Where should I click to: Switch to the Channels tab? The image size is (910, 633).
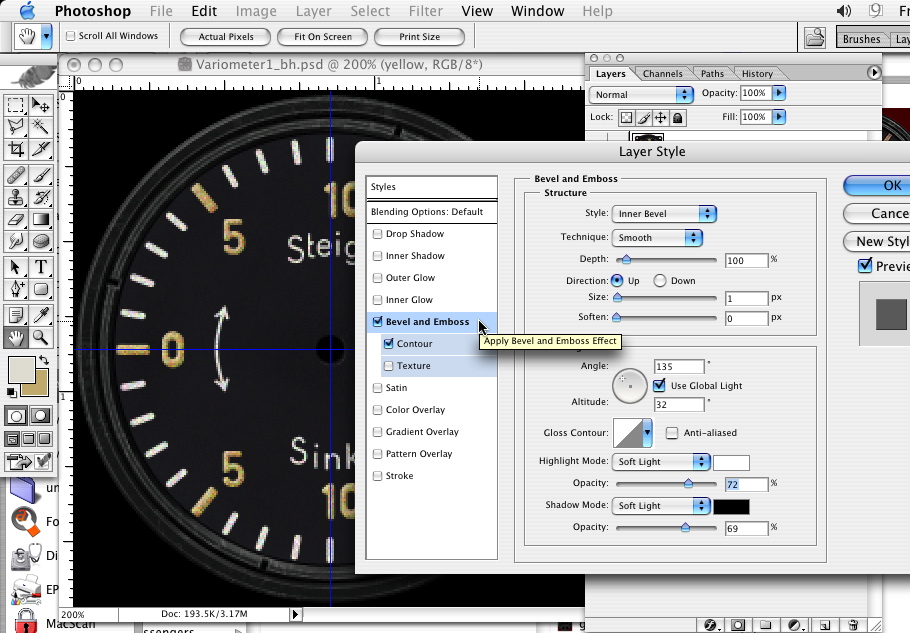click(662, 74)
